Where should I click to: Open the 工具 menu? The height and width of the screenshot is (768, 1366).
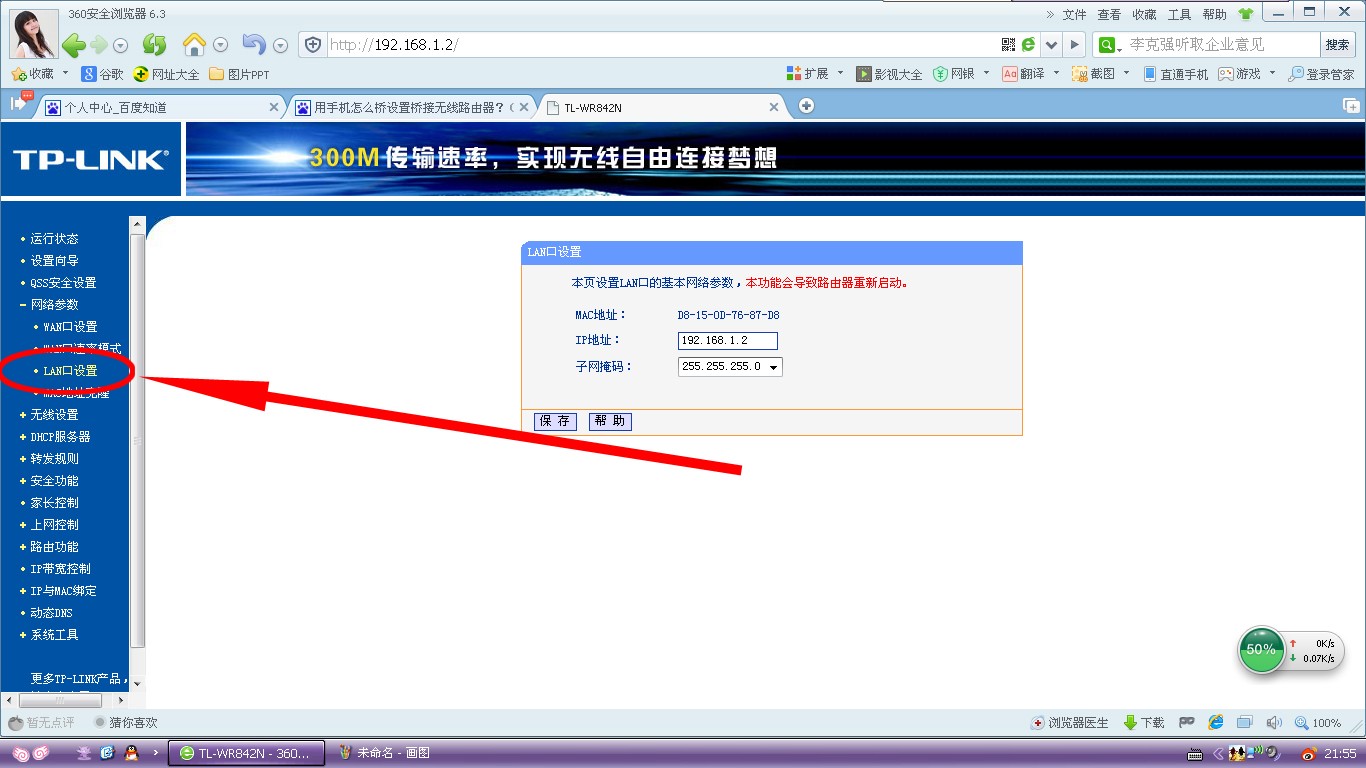coord(1179,14)
